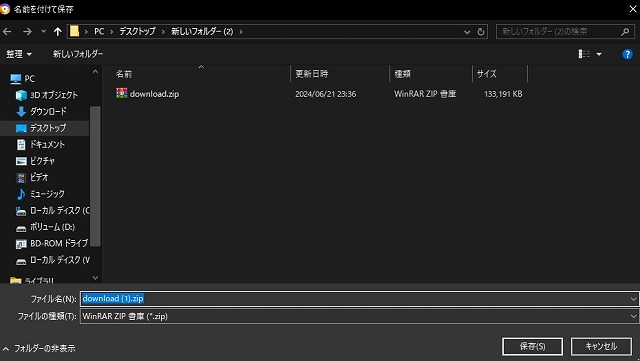Select BD-ROM ドライブ in sidebar
This screenshot has width=640, height=361.
pos(58,243)
